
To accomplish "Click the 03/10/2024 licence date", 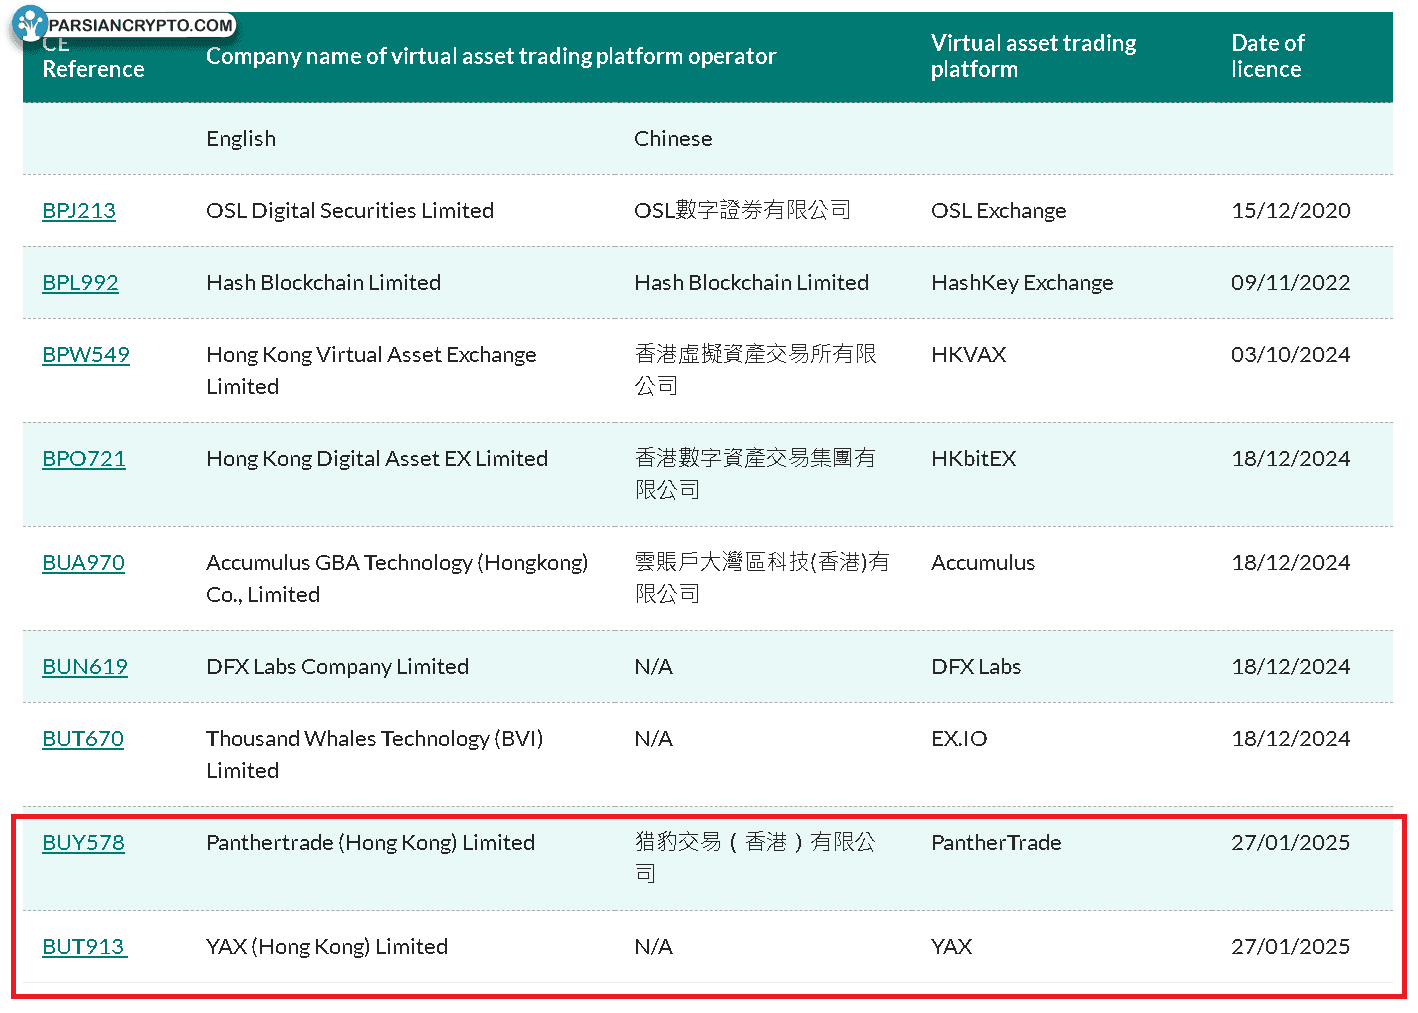I will [1290, 355].
